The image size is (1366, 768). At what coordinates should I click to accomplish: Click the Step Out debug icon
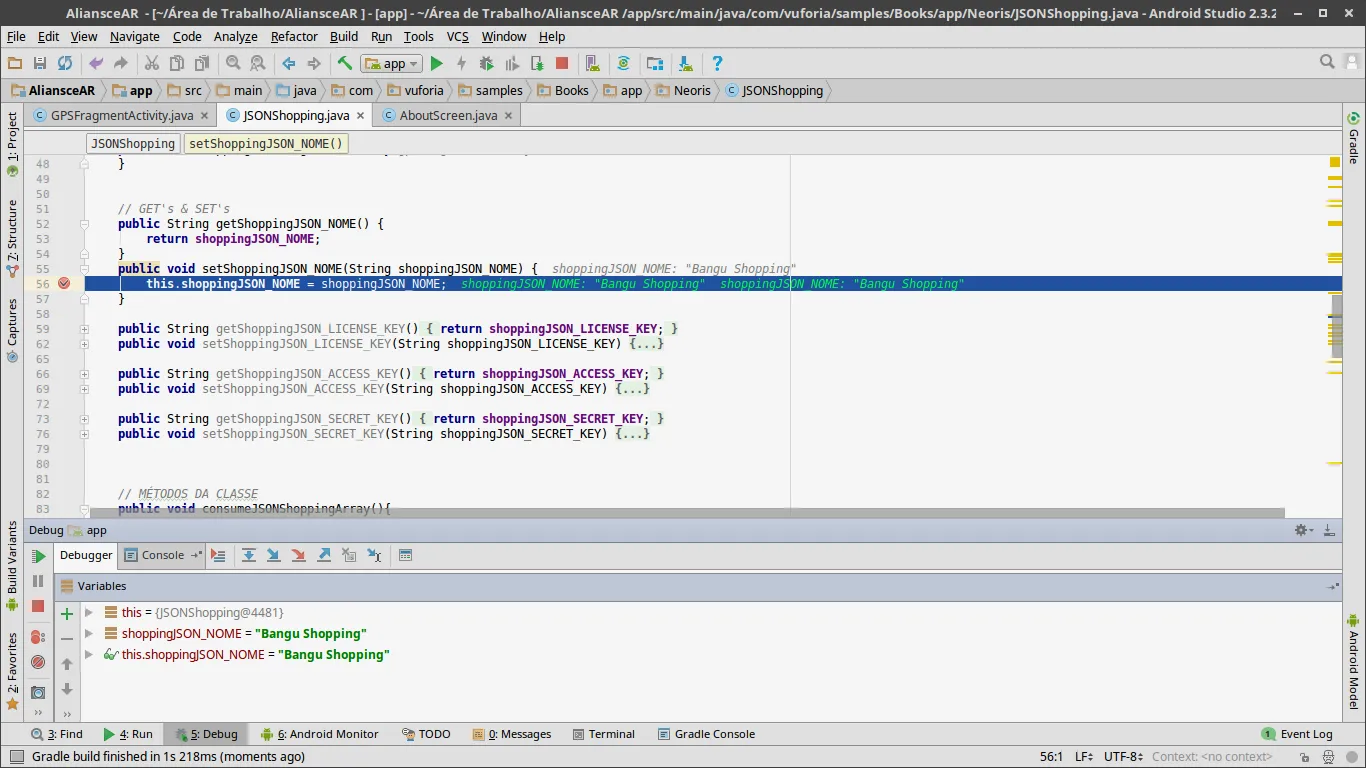coord(323,555)
